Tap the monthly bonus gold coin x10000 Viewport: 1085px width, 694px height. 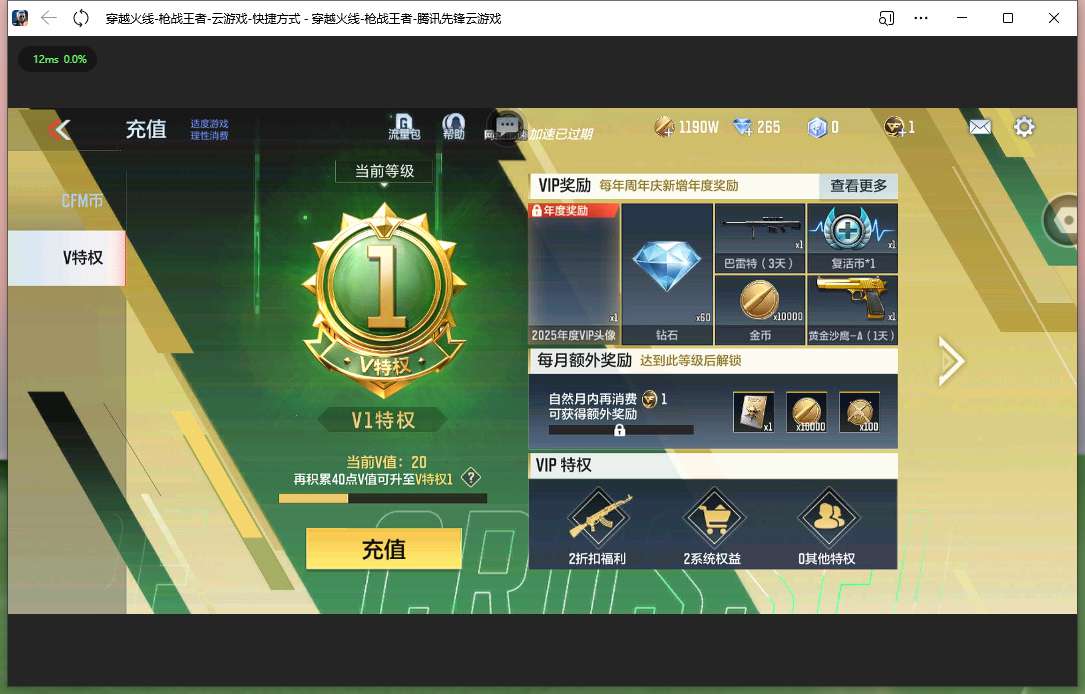[807, 412]
